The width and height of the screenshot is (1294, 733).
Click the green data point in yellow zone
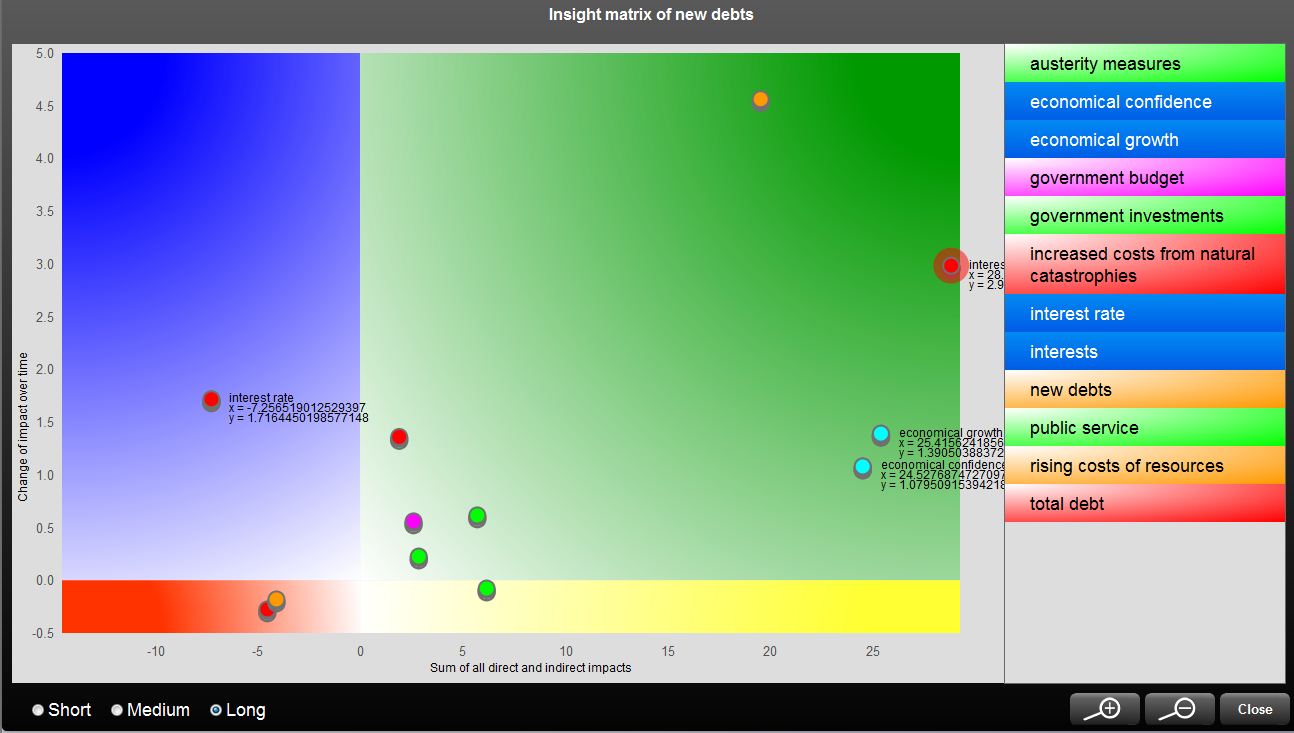(x=486, y=589)
